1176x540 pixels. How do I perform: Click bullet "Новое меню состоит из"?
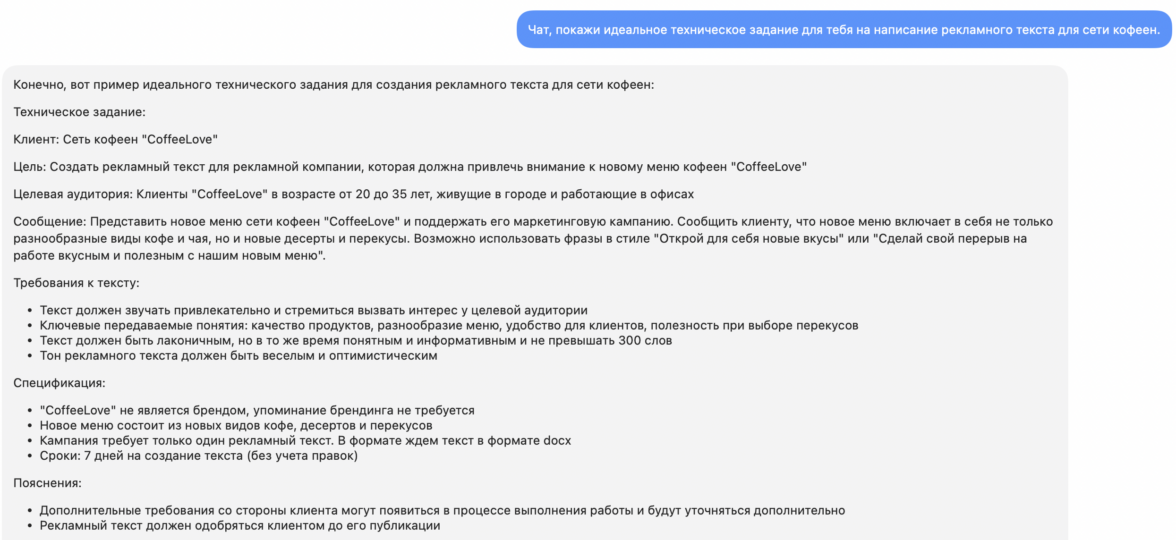[236, 425]
